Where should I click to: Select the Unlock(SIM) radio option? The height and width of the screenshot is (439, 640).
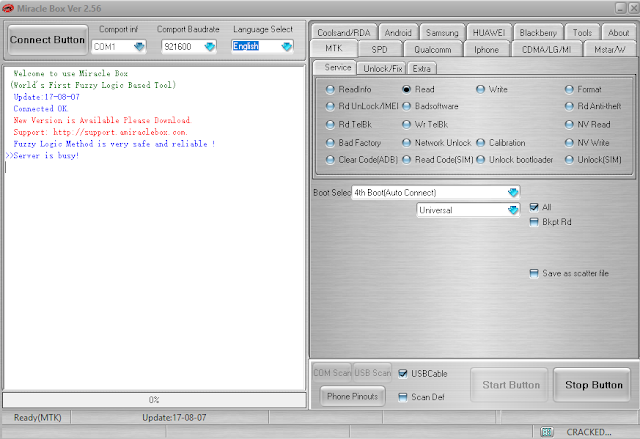coord(593,160)
